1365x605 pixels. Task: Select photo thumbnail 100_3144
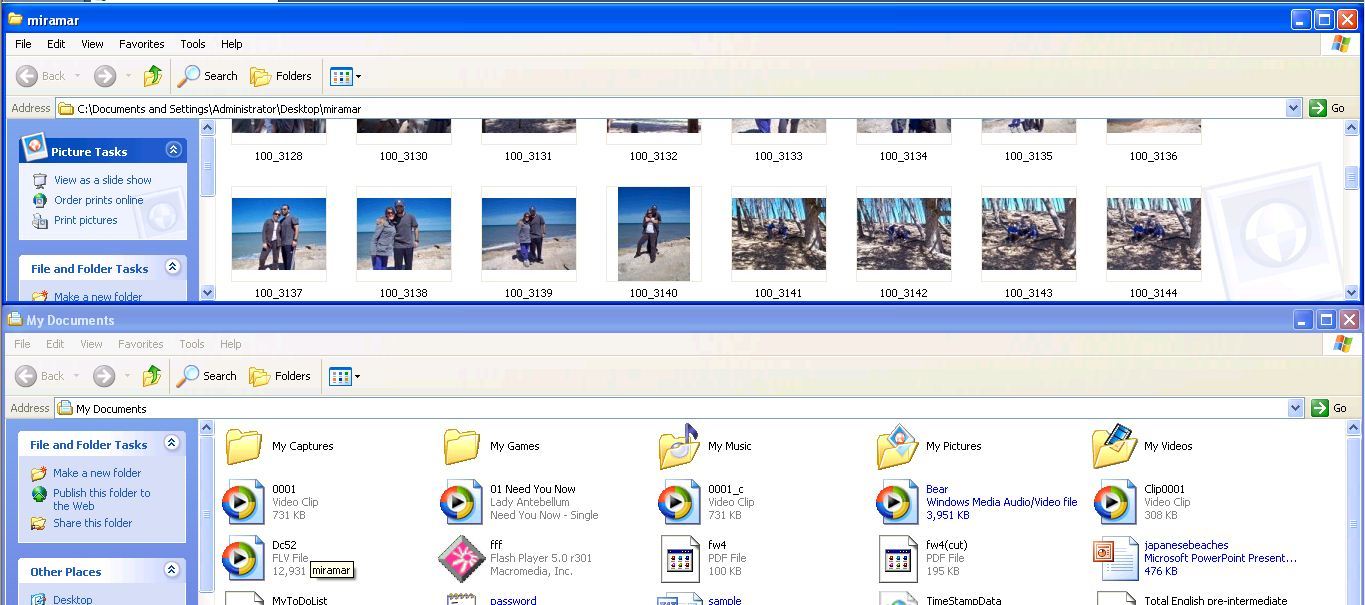tap(1153, 234)
